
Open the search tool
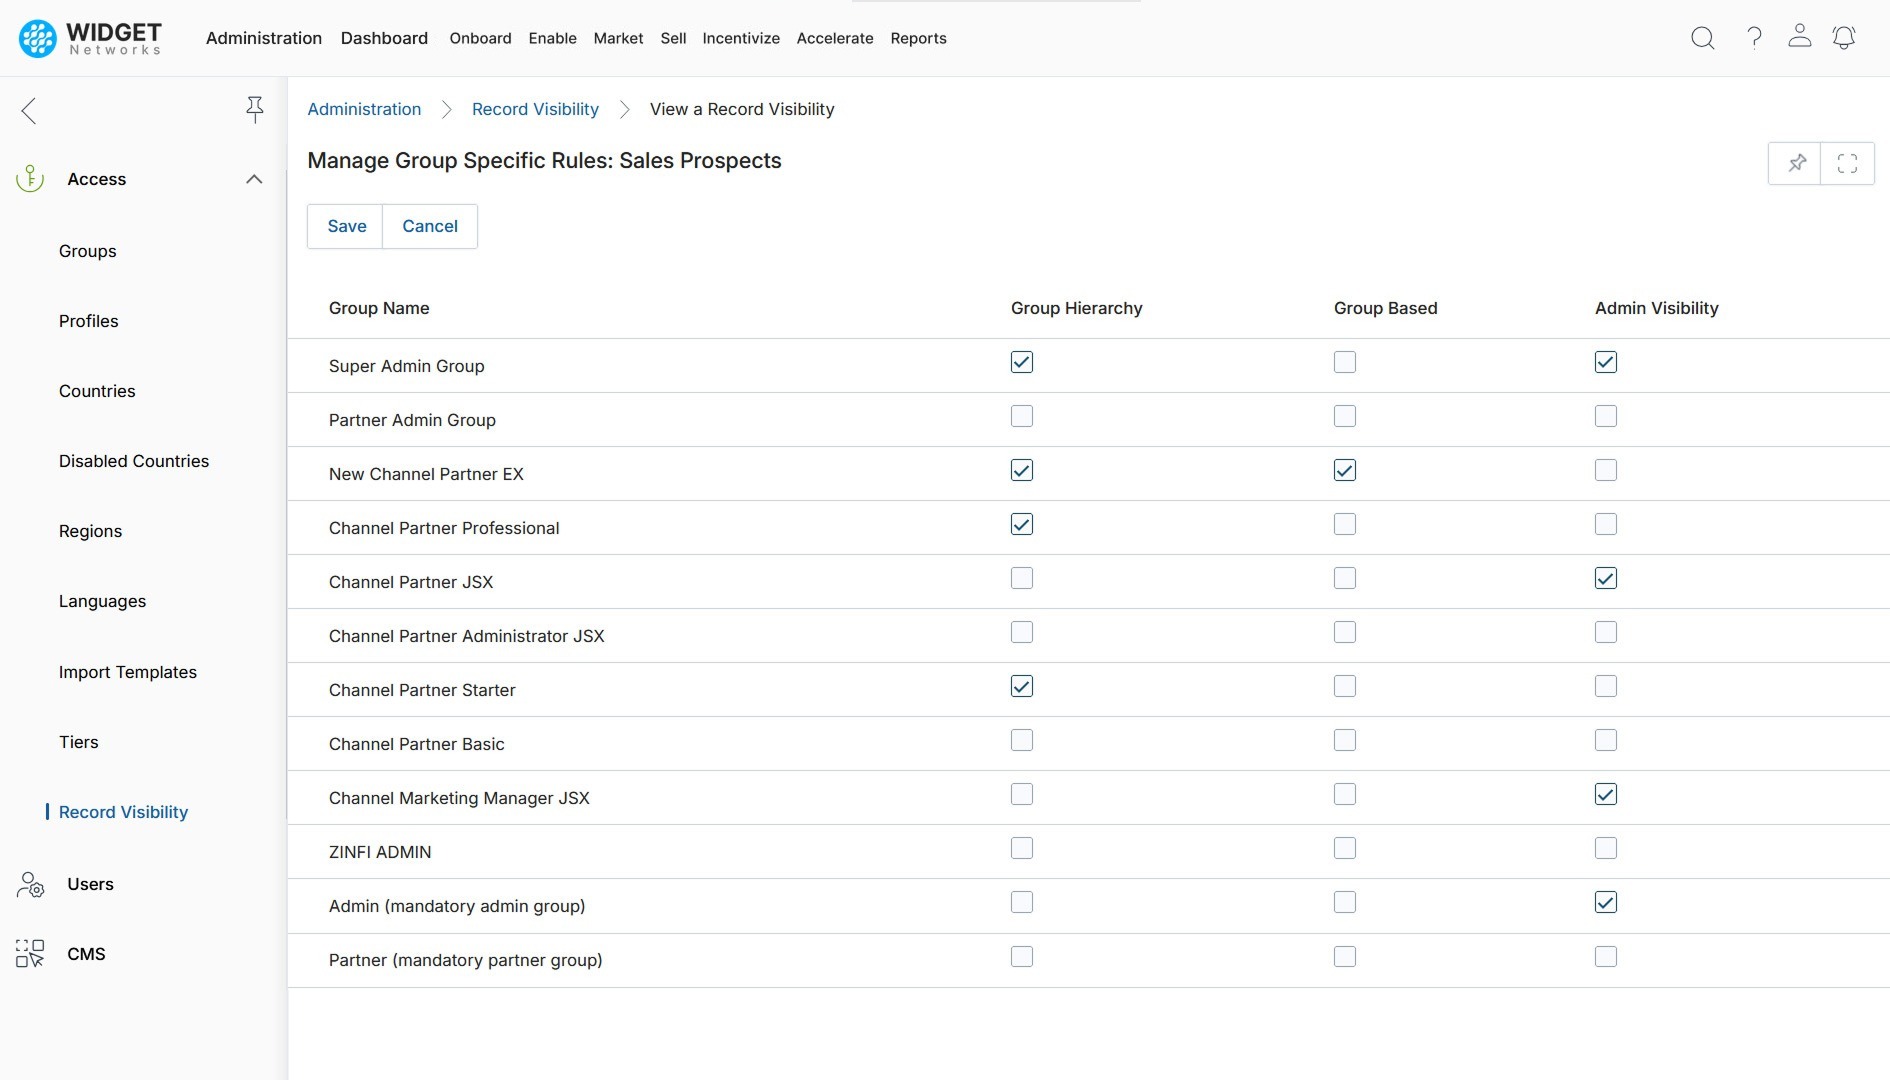(1703, 38)
